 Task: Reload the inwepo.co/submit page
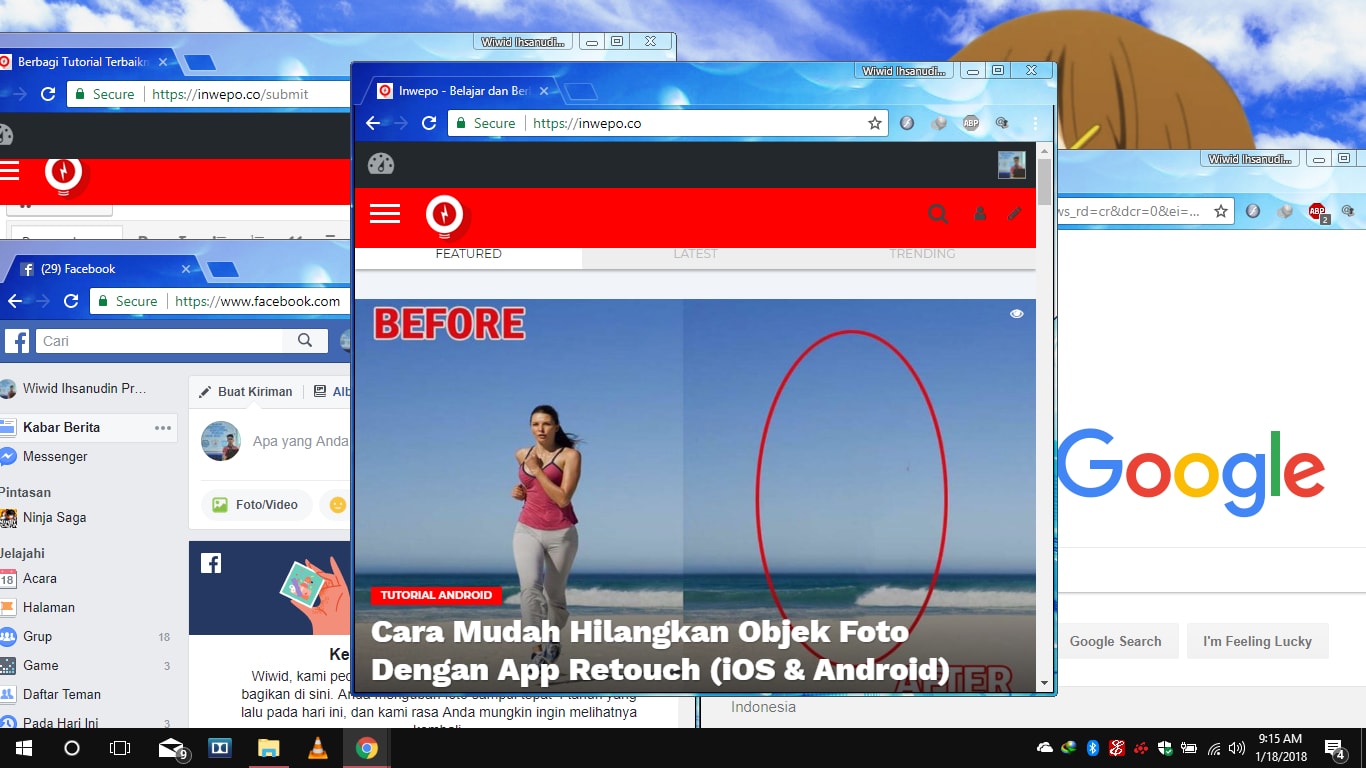pos(48,94)
